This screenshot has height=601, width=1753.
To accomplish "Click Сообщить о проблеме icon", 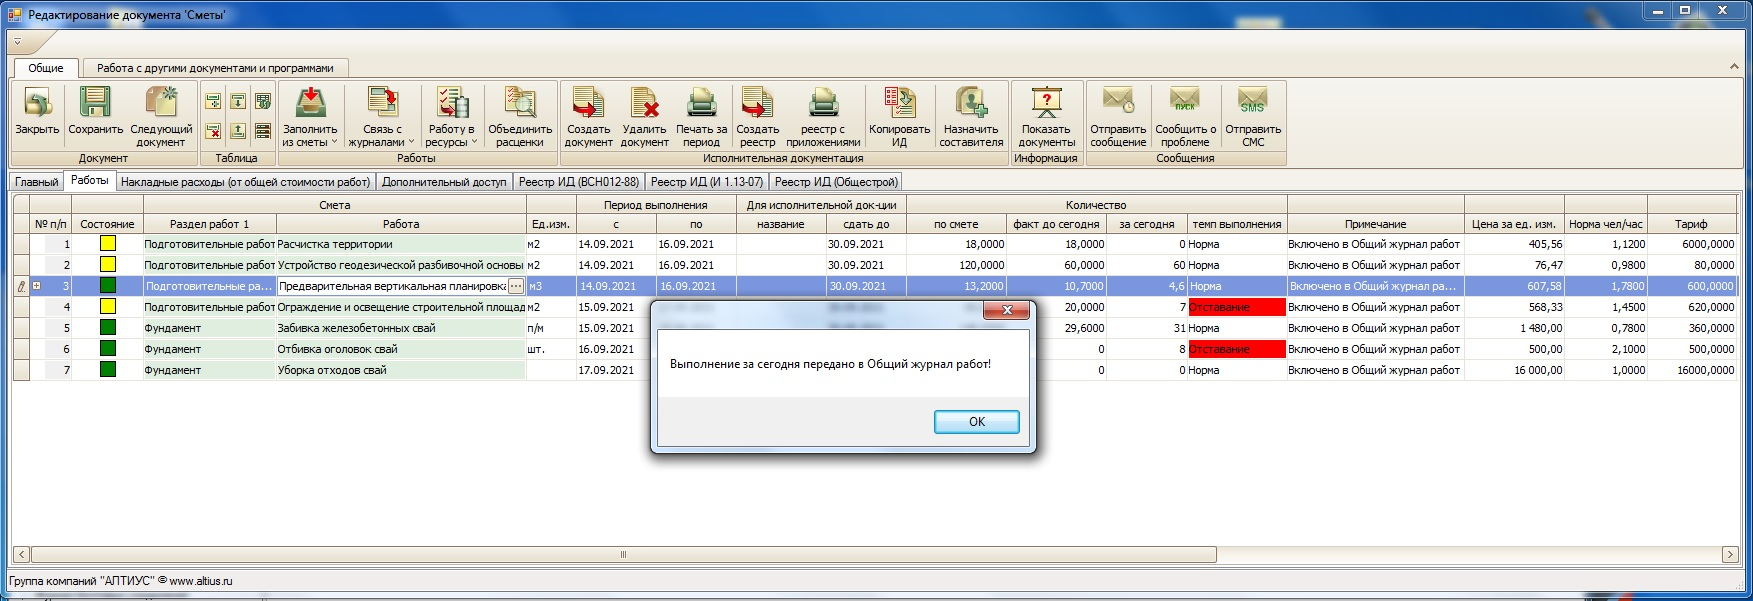I will click(1185, 104).
